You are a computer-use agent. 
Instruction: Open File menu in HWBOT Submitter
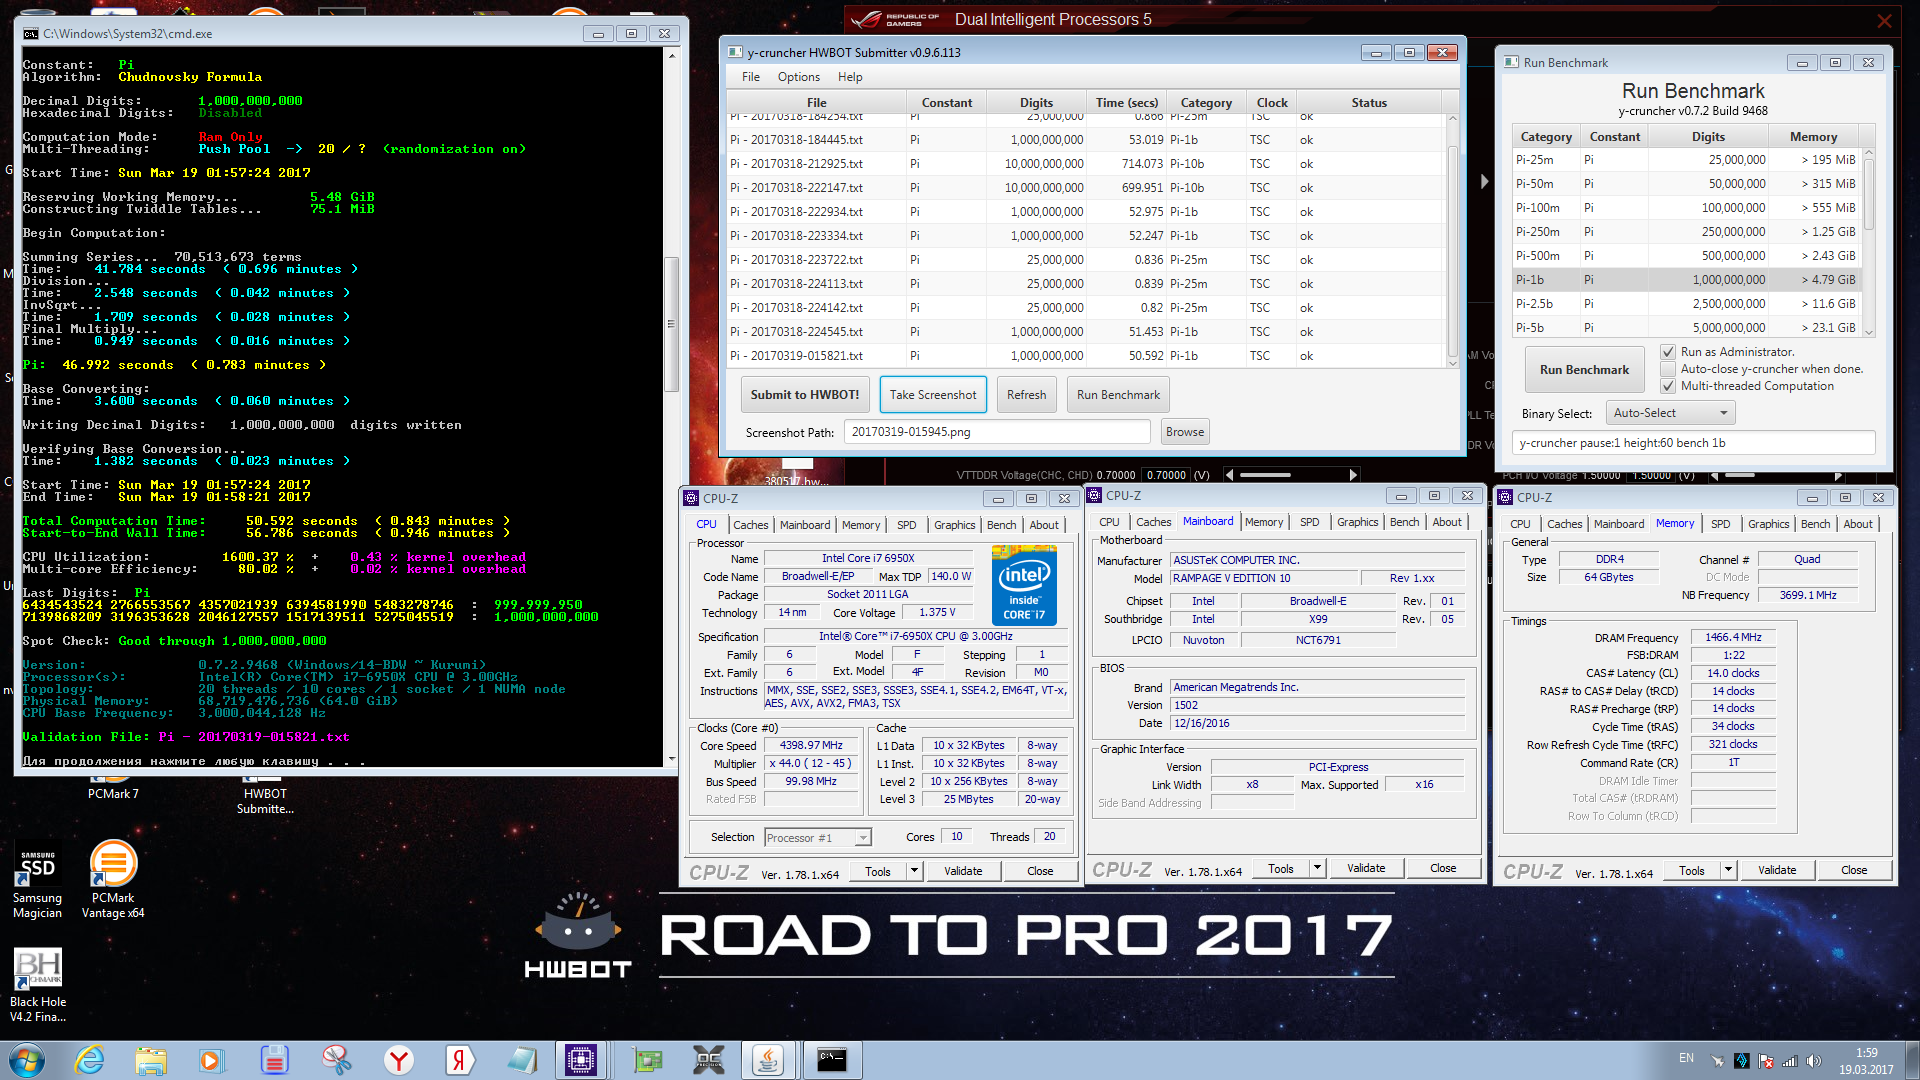point(751,77)
